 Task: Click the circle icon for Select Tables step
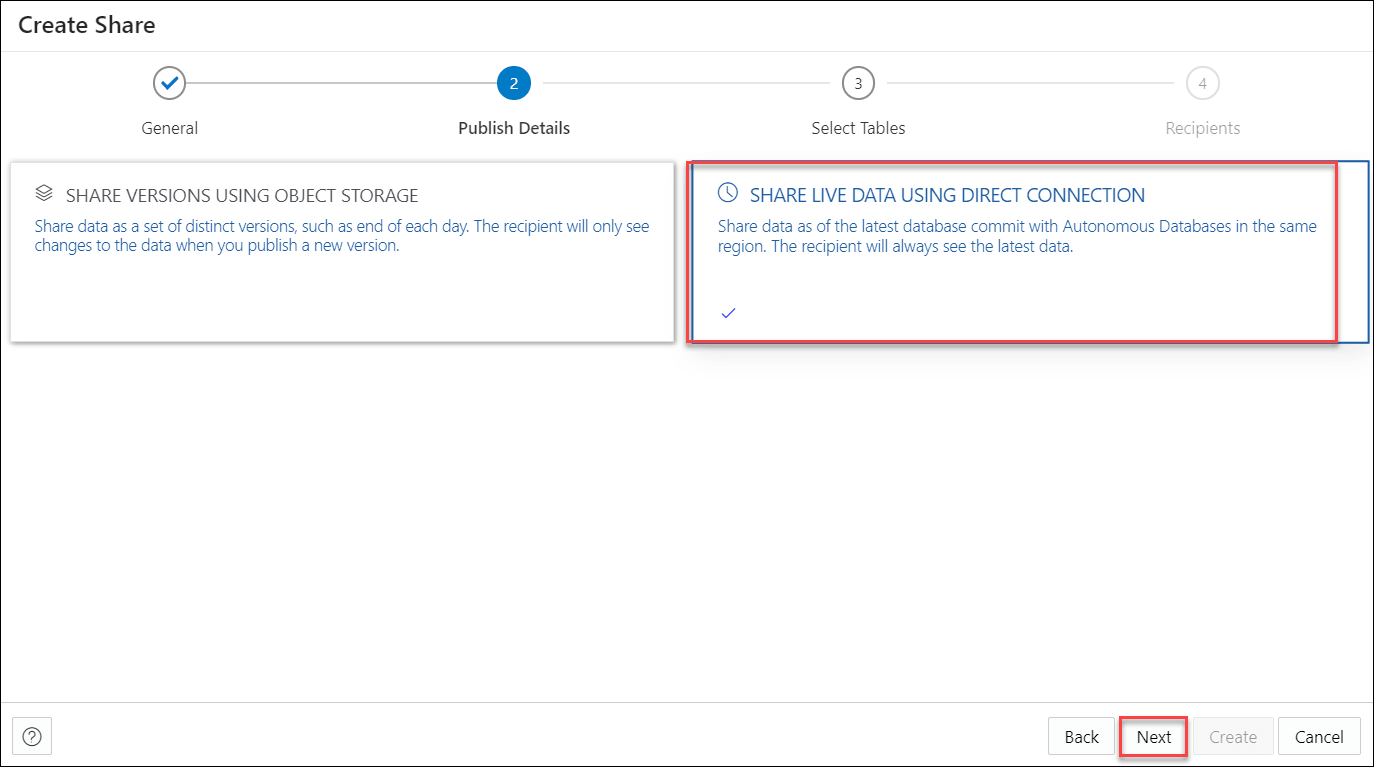857,83
